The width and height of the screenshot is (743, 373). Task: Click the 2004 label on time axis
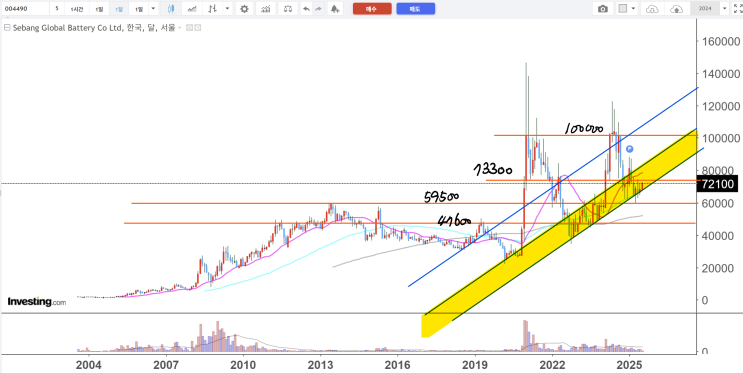pos(89,365)
